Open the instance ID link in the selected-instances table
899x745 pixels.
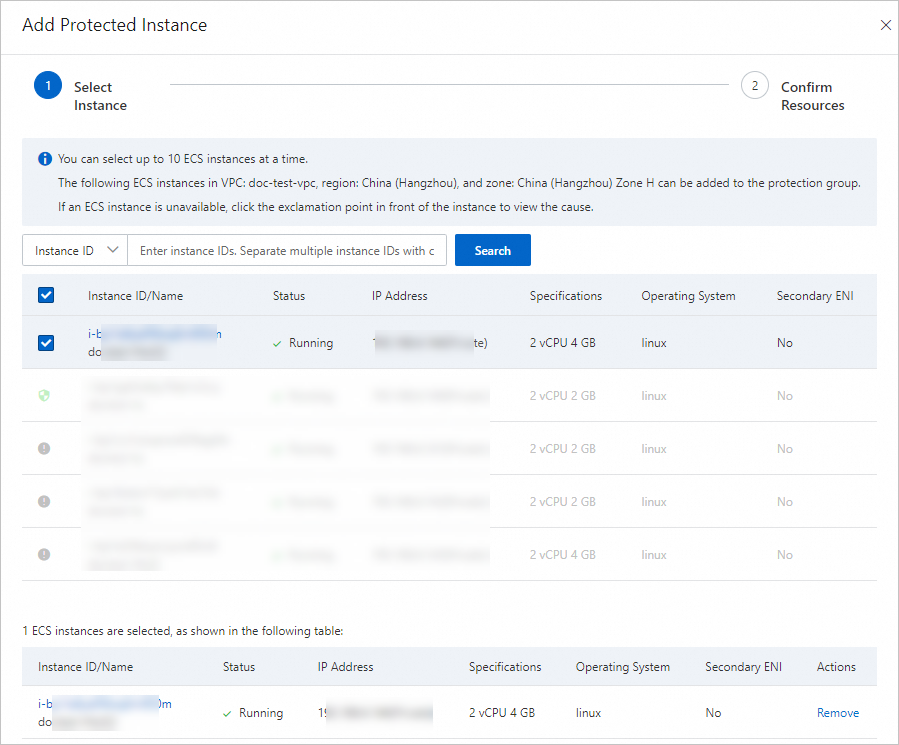105,704
